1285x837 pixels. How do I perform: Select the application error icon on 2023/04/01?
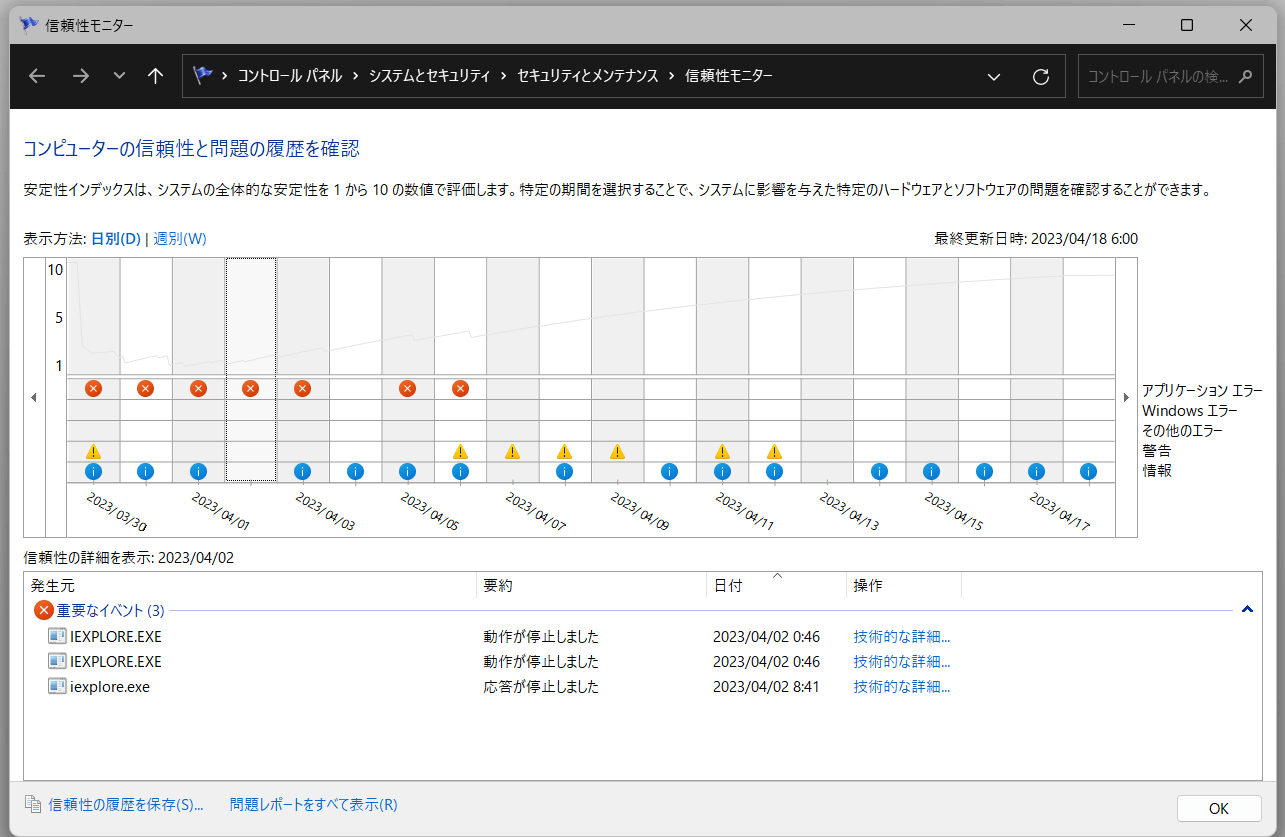[198, 388]
